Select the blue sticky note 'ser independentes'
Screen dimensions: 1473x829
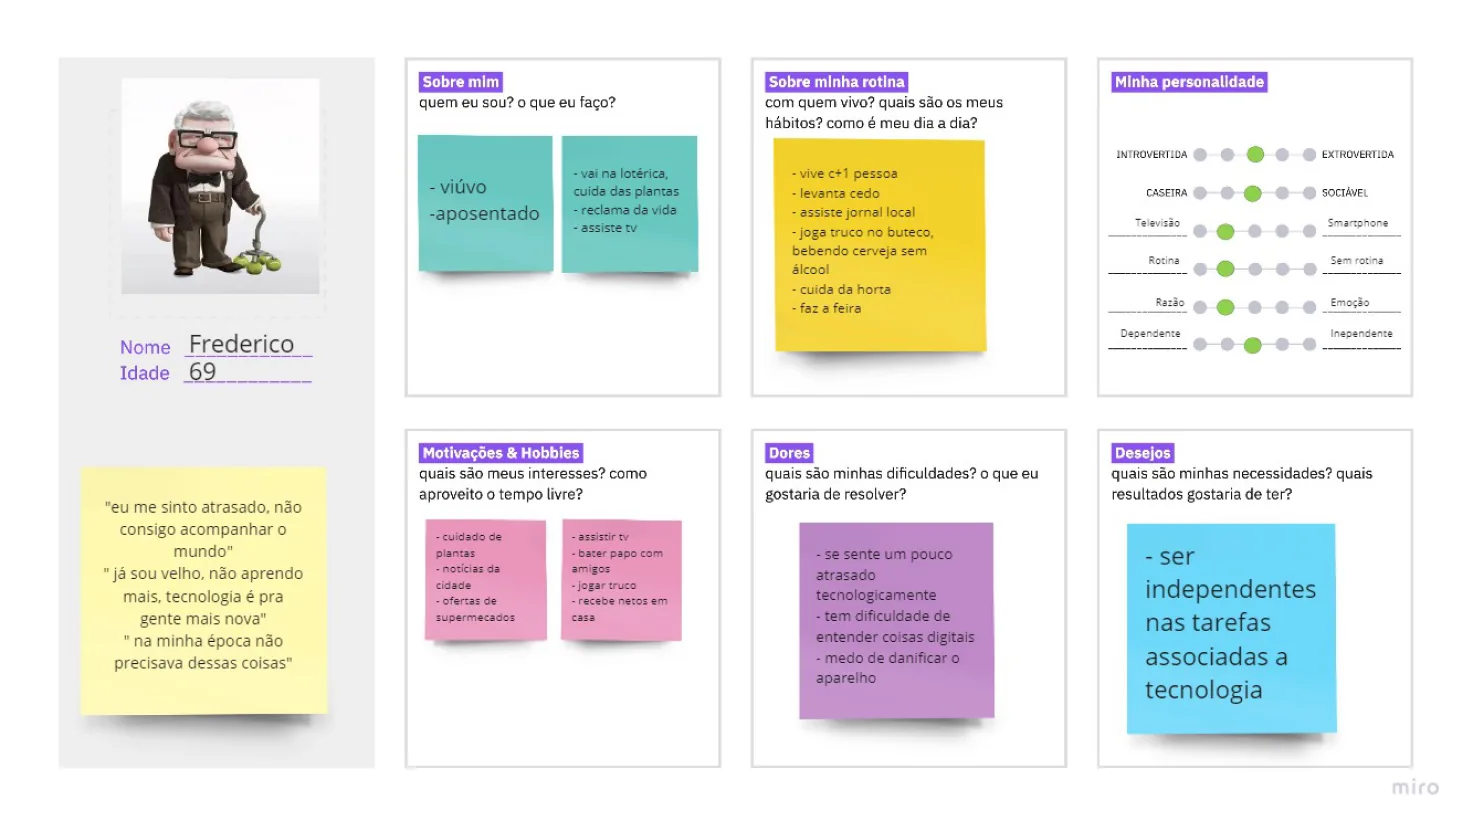(x=1231, y=628)
